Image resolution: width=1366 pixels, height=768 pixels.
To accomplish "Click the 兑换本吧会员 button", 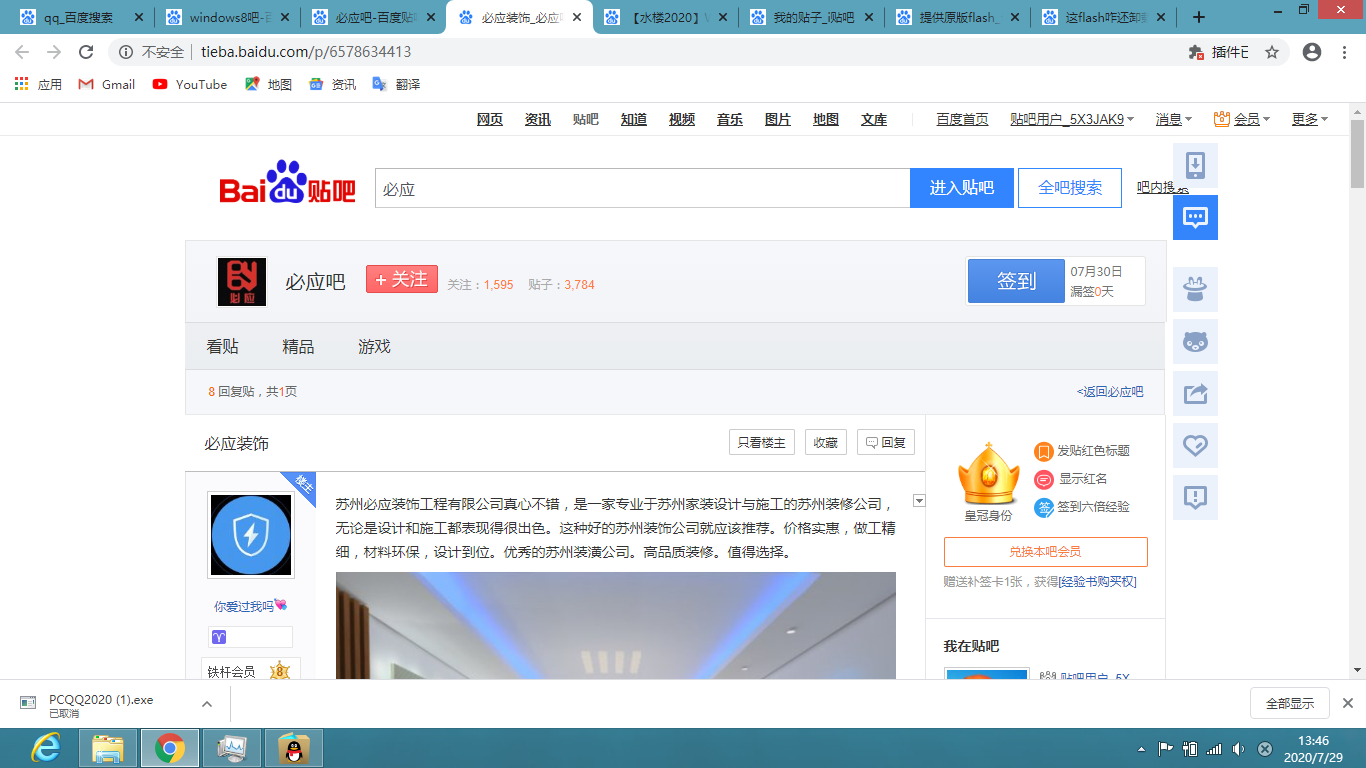I will click(1045, 552).
